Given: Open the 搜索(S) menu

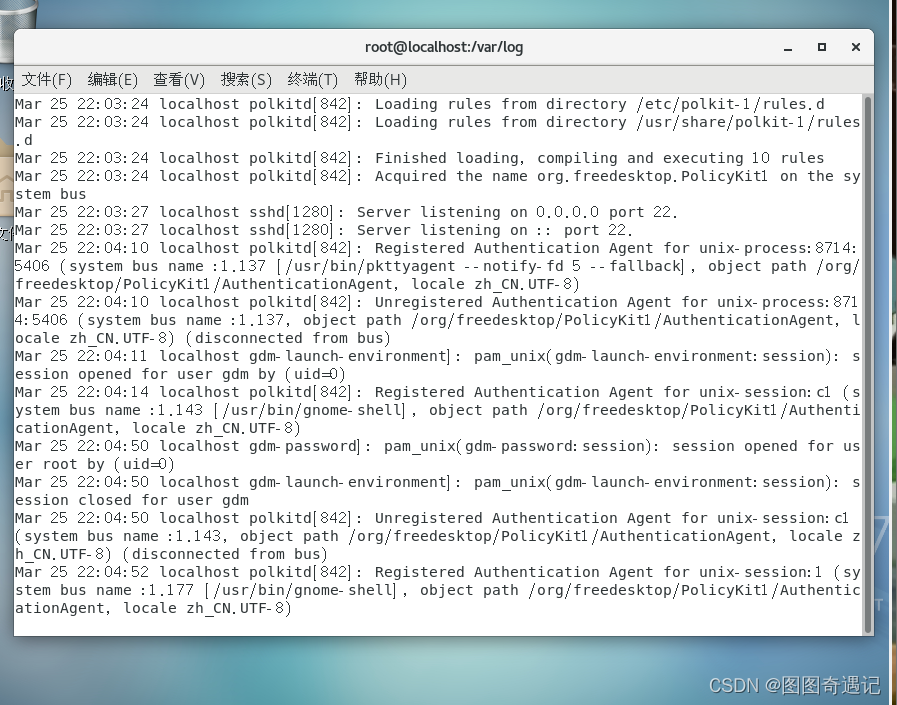Looking at the screenshot, I should coord(246,80).
